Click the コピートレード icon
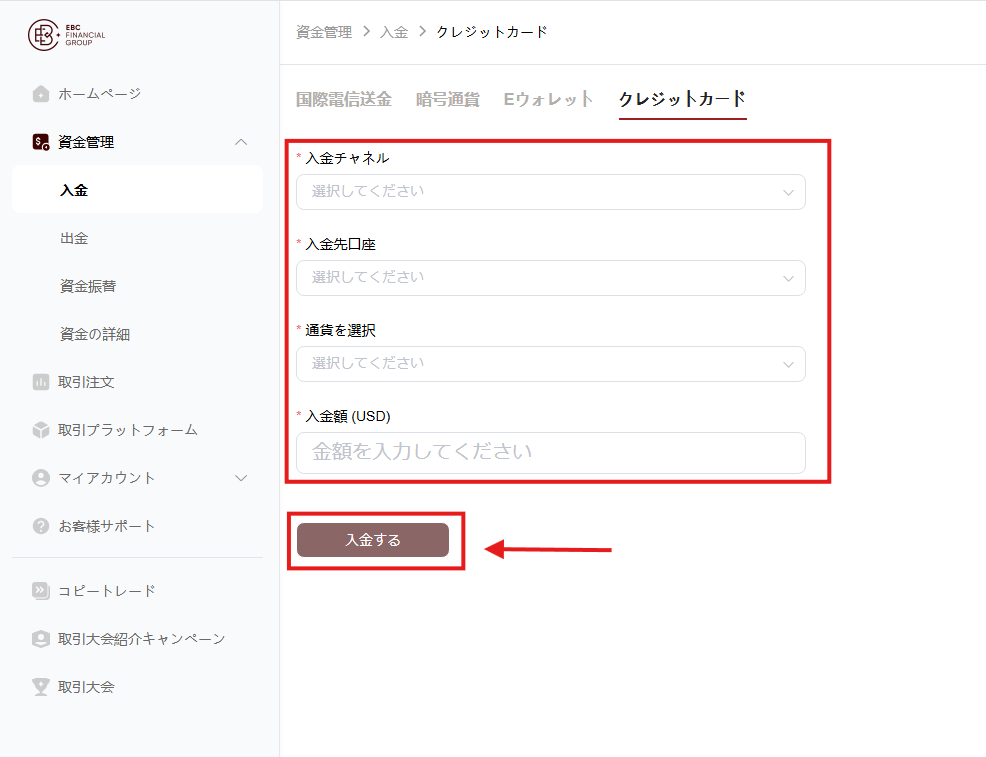 click(41, 591)
